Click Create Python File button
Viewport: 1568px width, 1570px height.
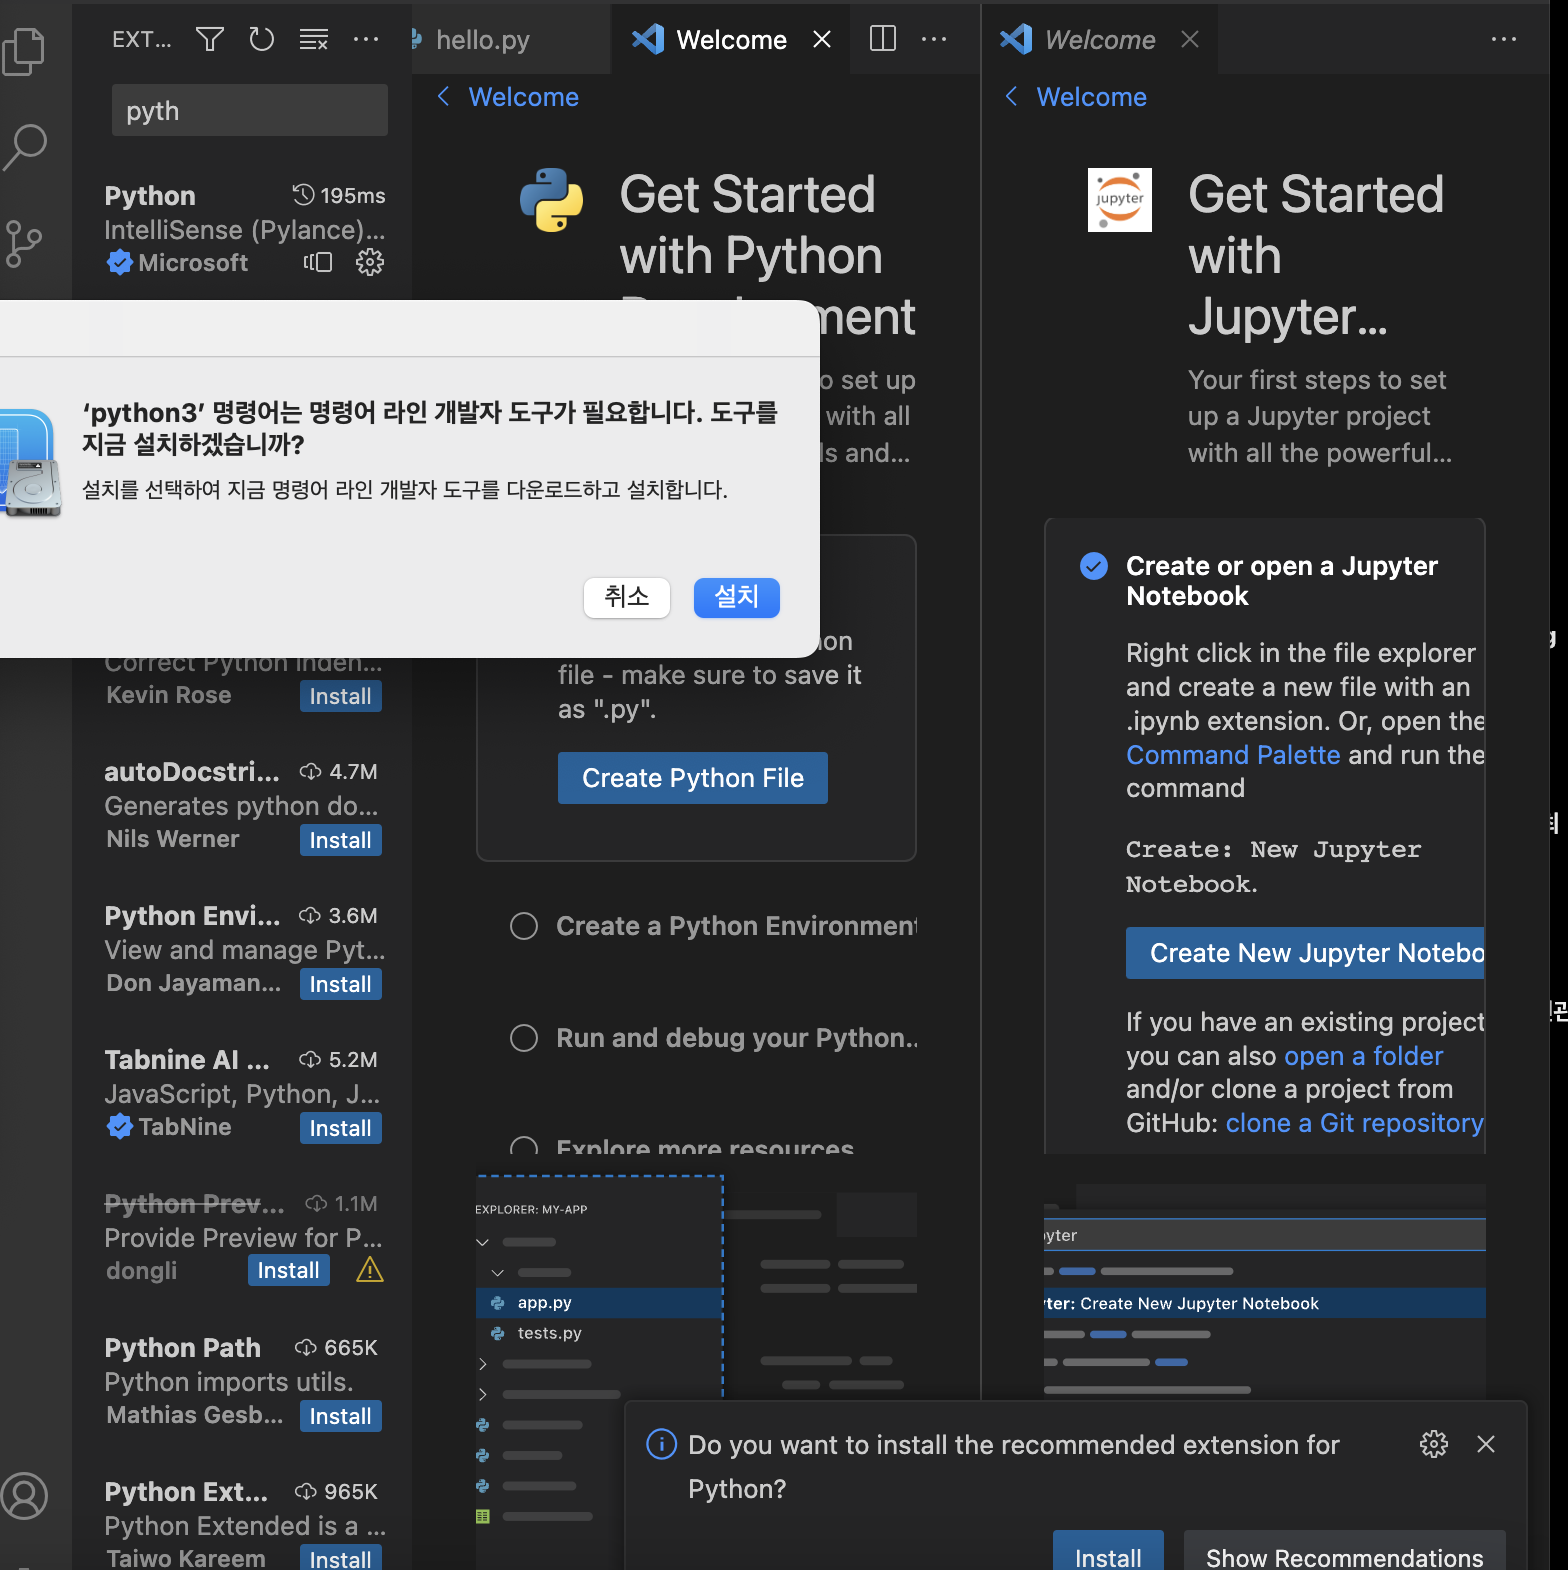(693, 778)
